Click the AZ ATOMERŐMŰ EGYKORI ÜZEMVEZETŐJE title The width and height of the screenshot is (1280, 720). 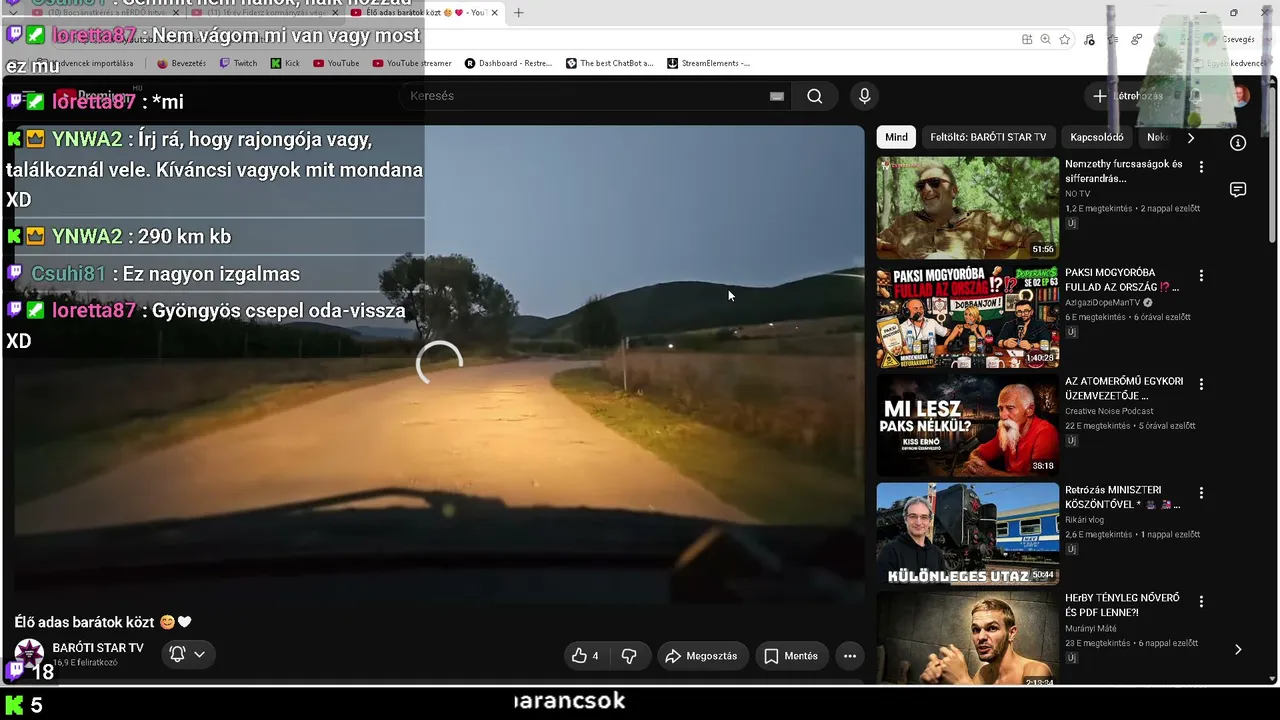tap(1124, 388)
